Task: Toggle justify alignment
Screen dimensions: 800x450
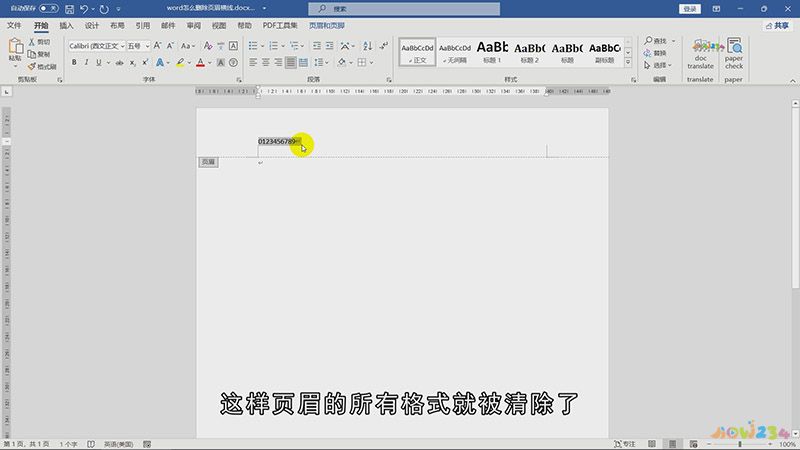Action: tap(290, 62)
